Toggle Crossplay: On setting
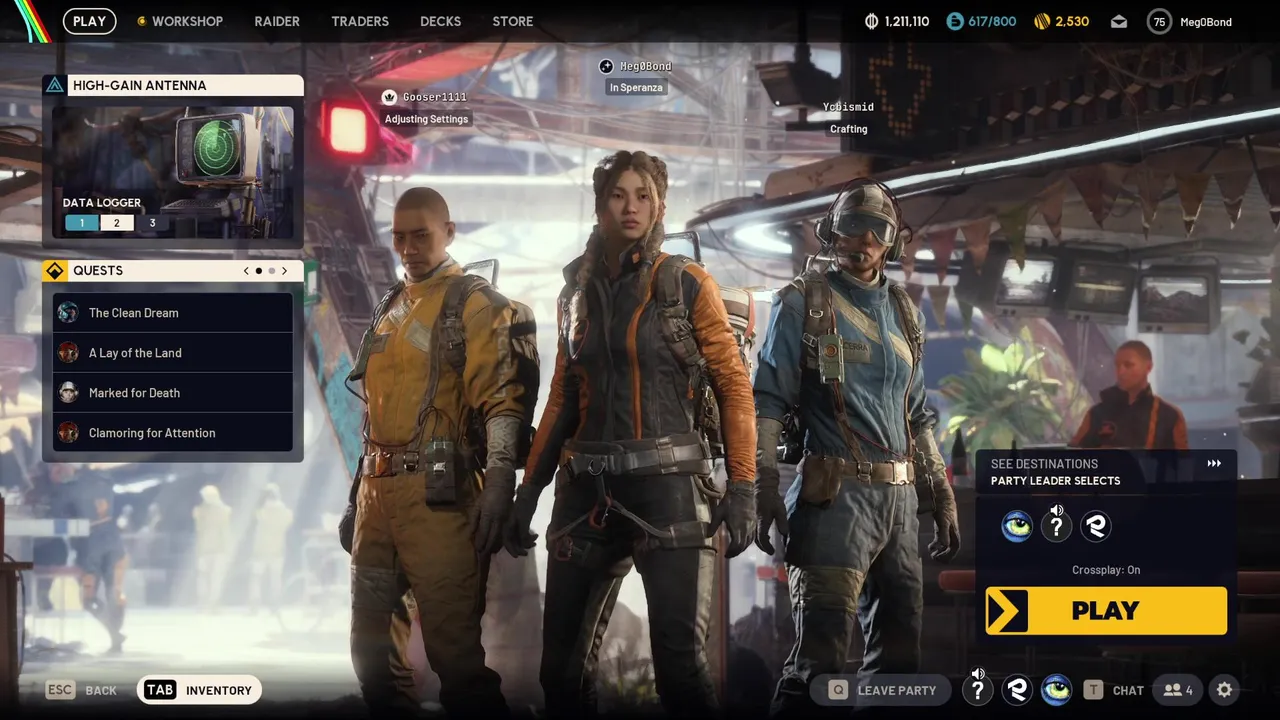Image resolution: width=1280 pixels, height=720 pixels. point(1106,570)
